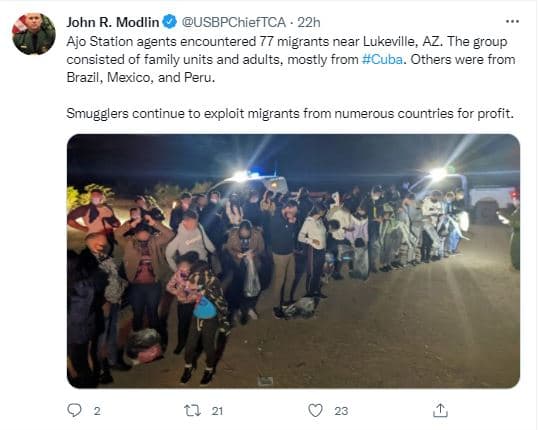The image size is (538, 430).
Task: Open the John R. Modlin display name link
Action: pyautogui.click(x=113, y=22)
